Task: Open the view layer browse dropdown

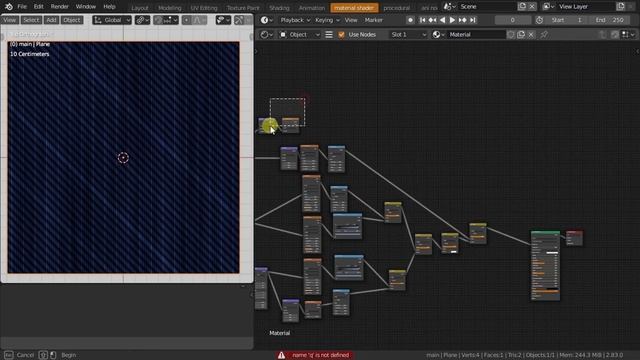Action: click(x=548, y=7)
